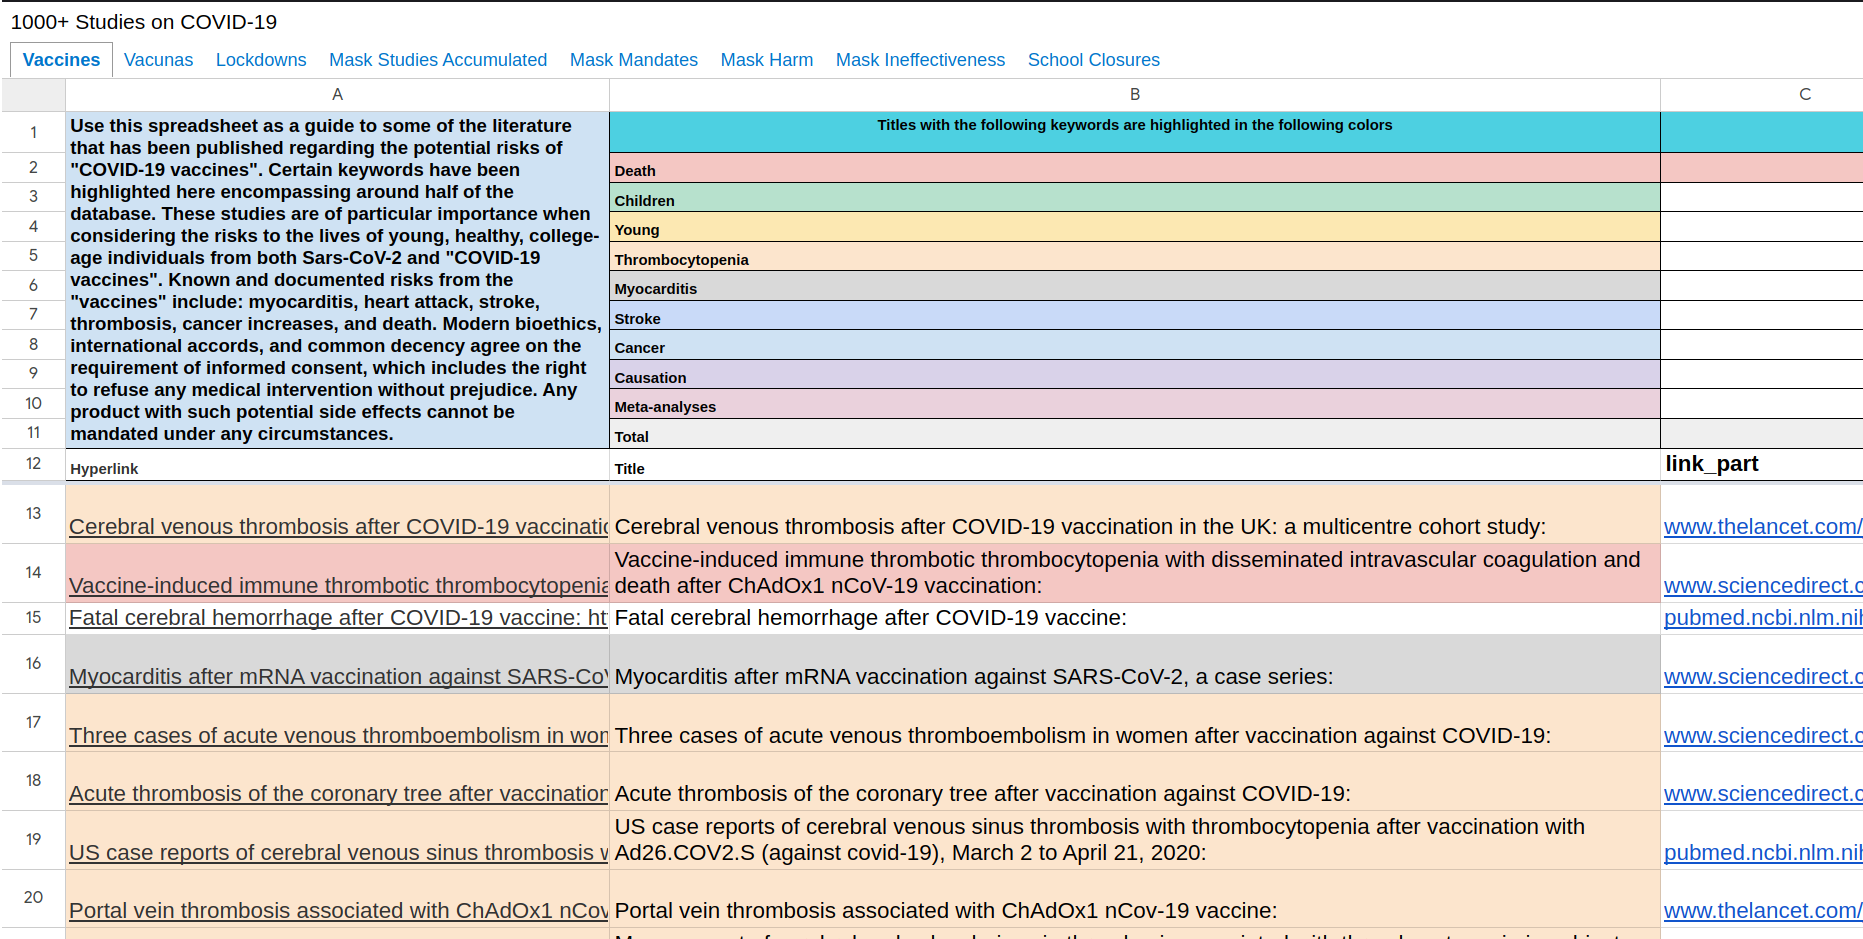
Task: Select row 1 header
Action: point(33,132)
